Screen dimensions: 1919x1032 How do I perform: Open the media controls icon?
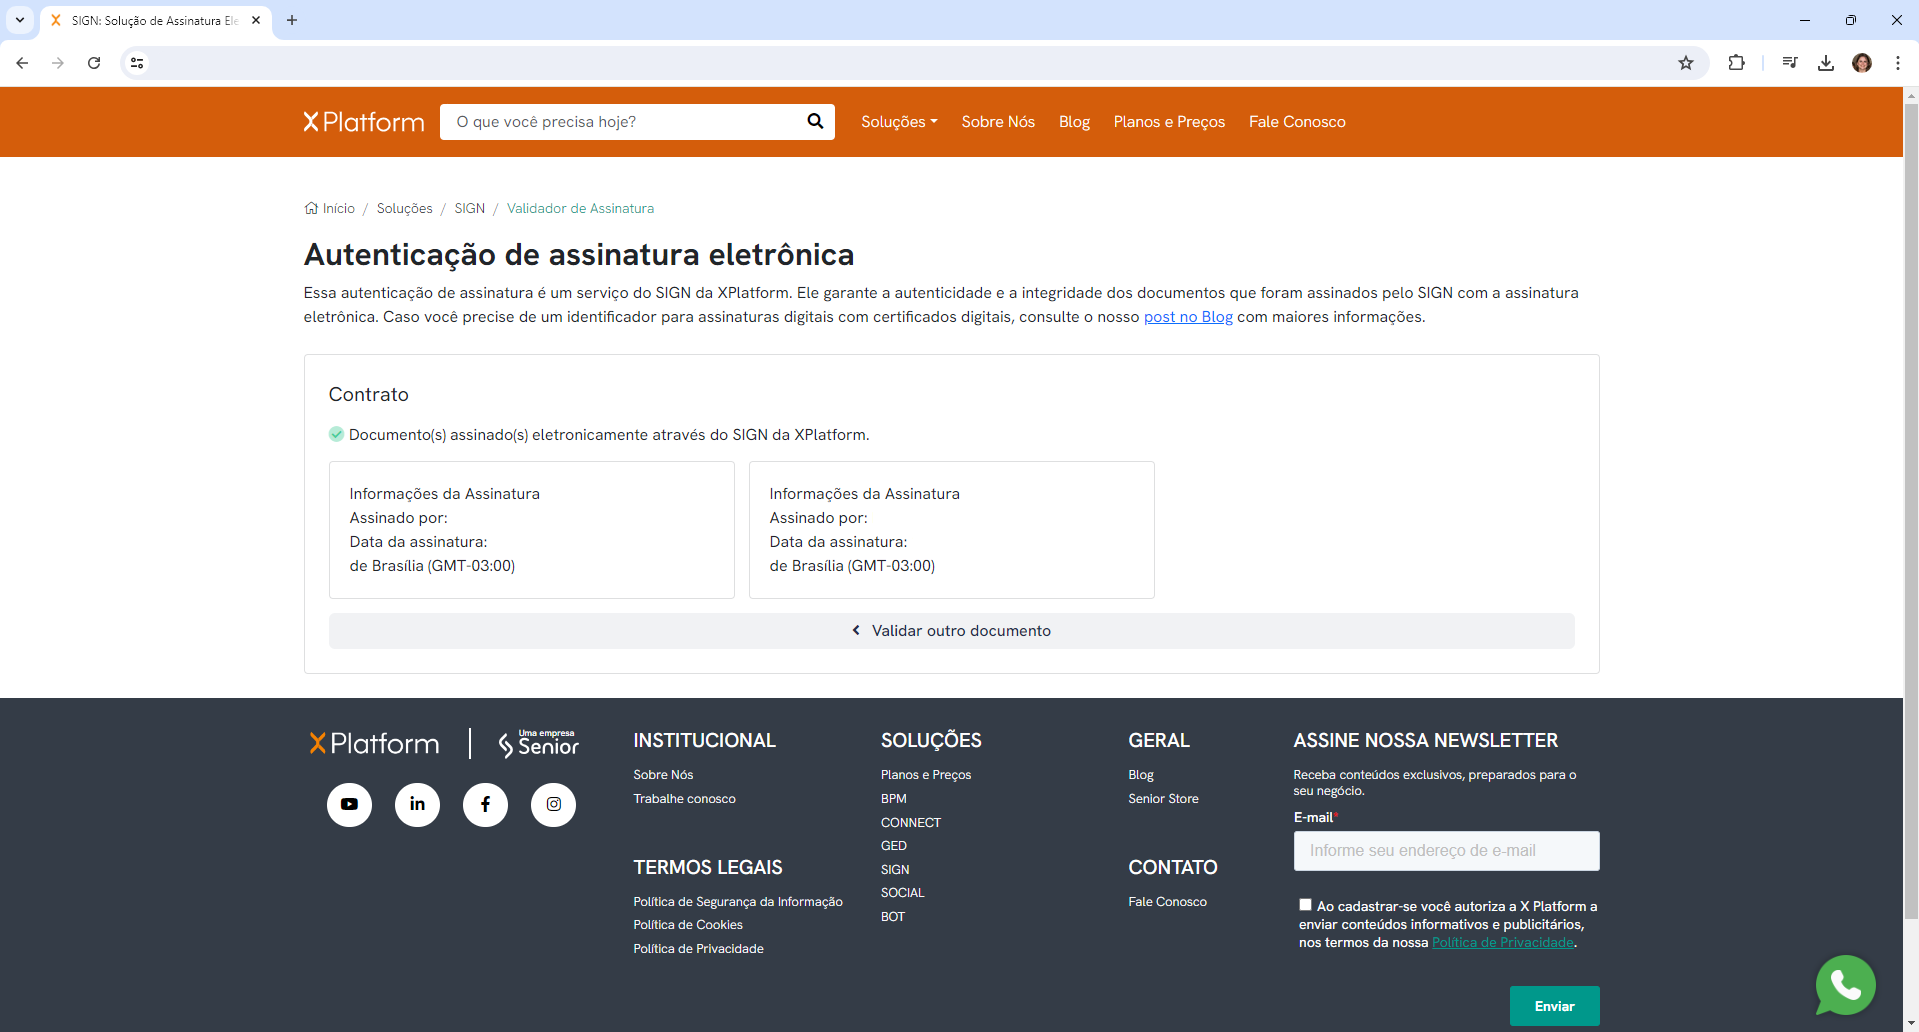pos(1790,63)
